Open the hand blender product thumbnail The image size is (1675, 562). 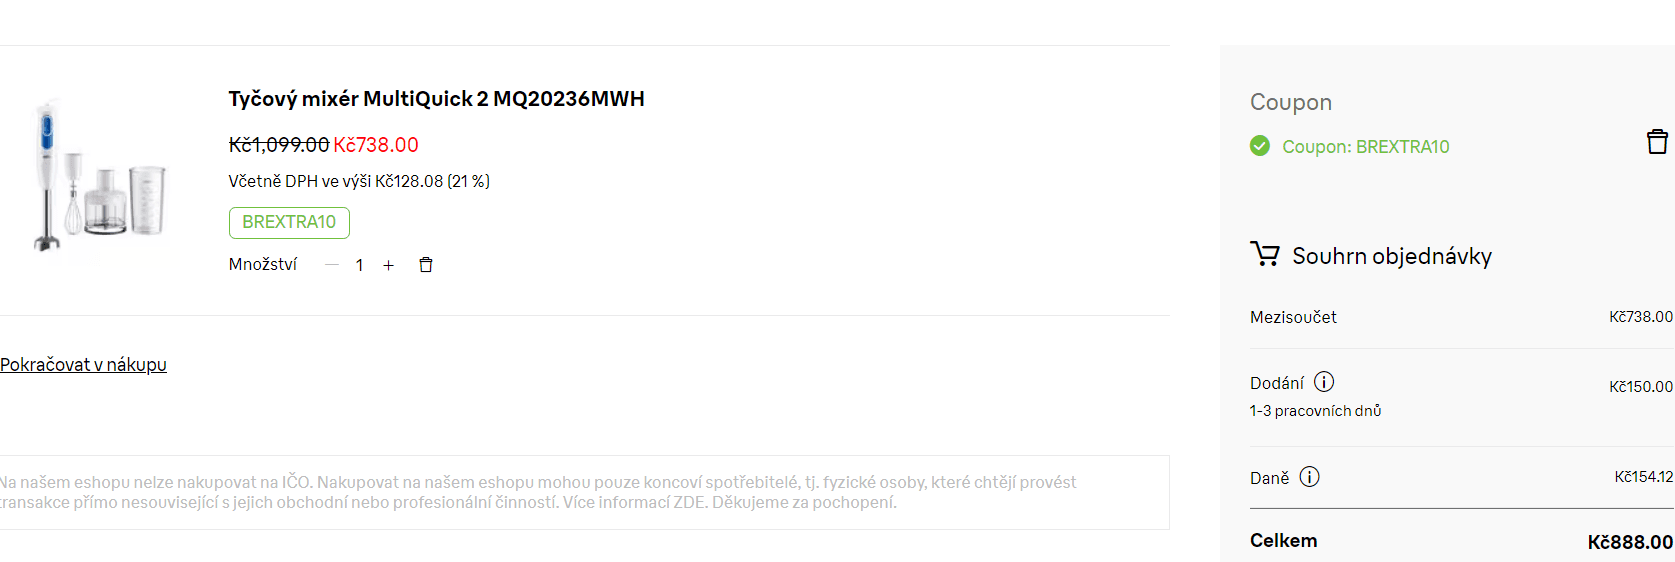(x=100, y=175)
